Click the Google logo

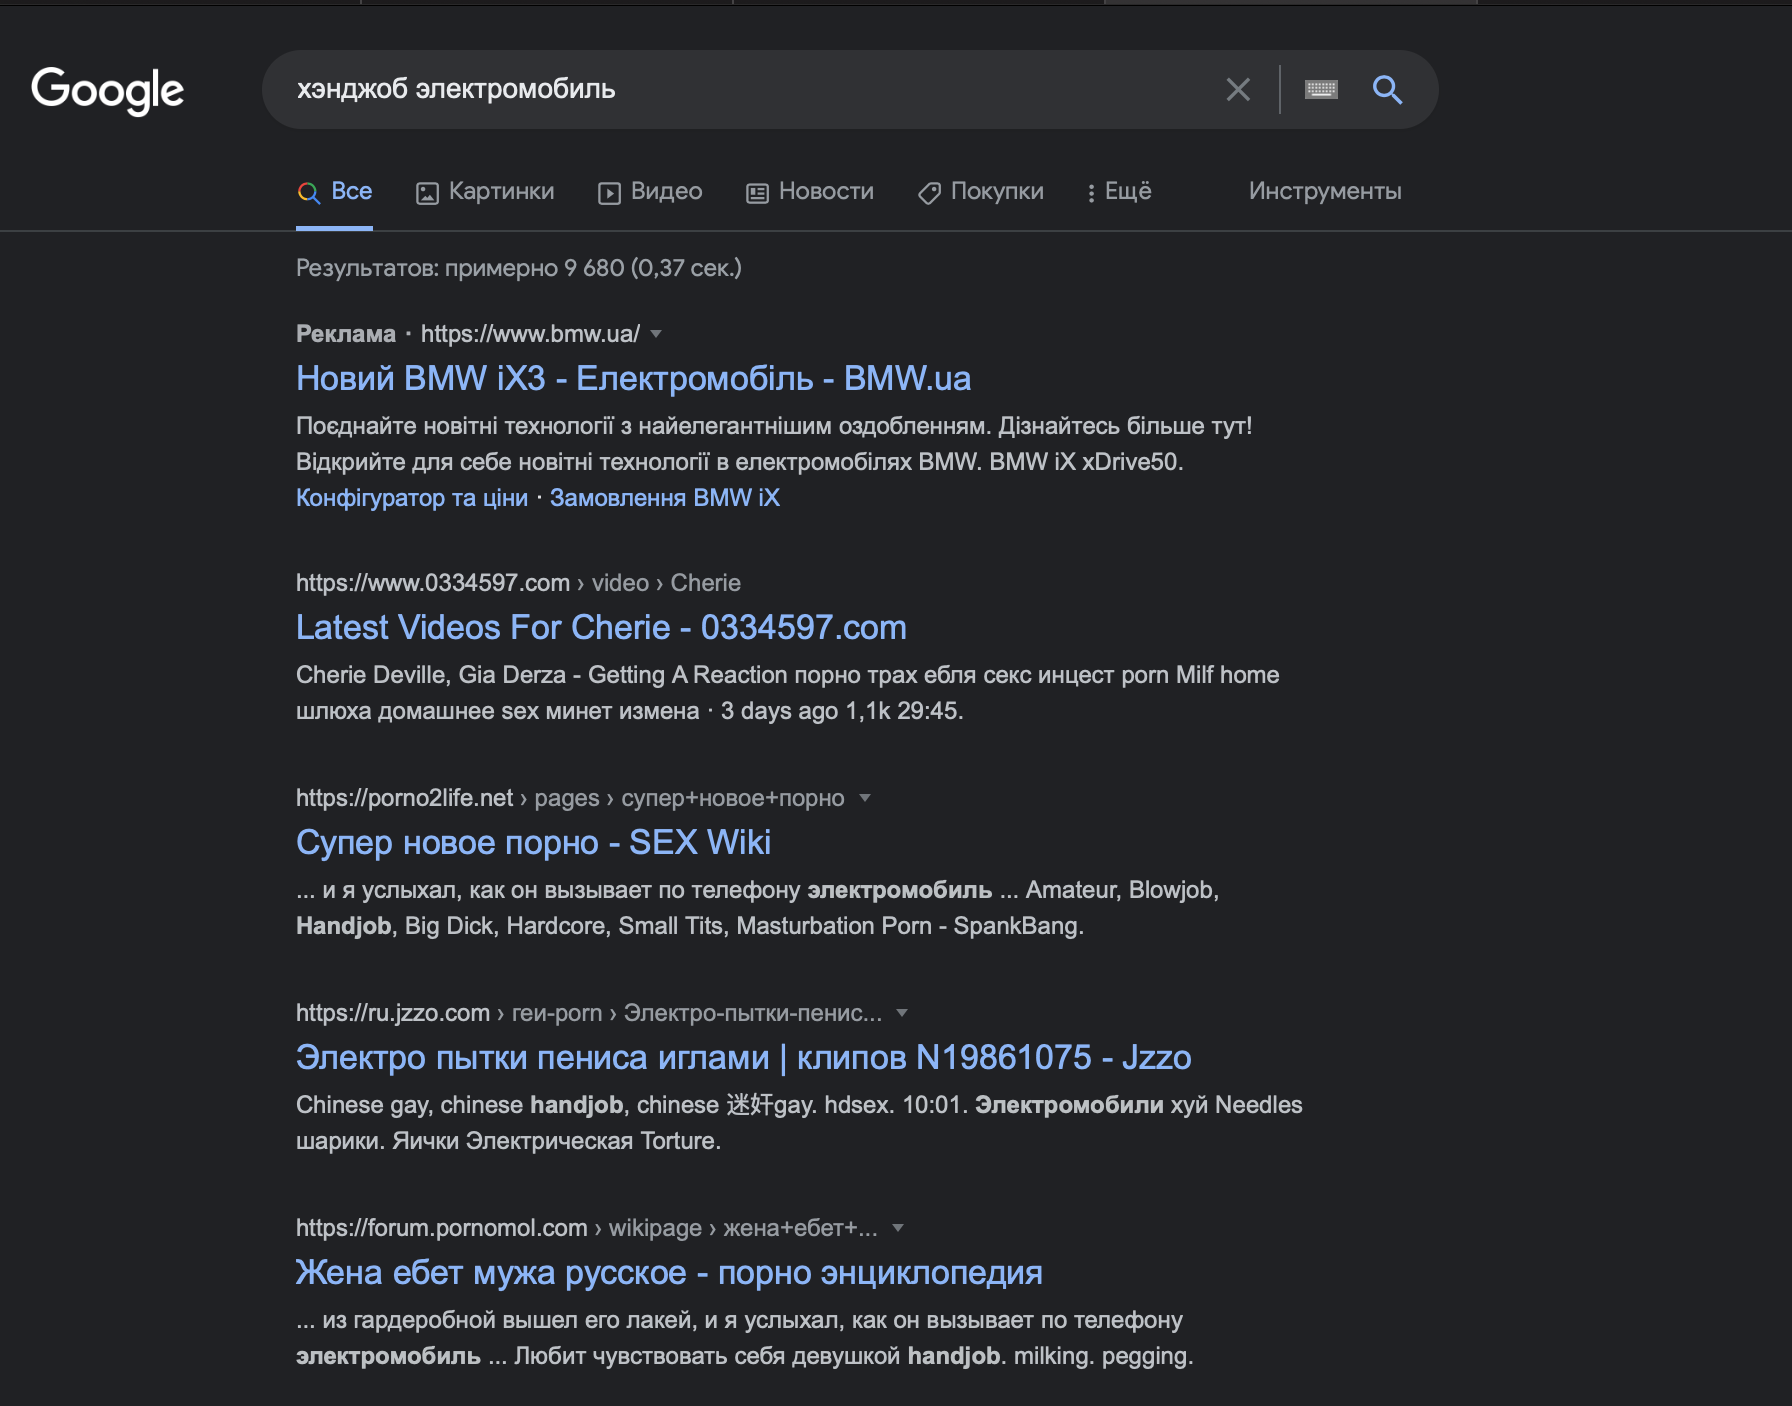click(107, 90)
